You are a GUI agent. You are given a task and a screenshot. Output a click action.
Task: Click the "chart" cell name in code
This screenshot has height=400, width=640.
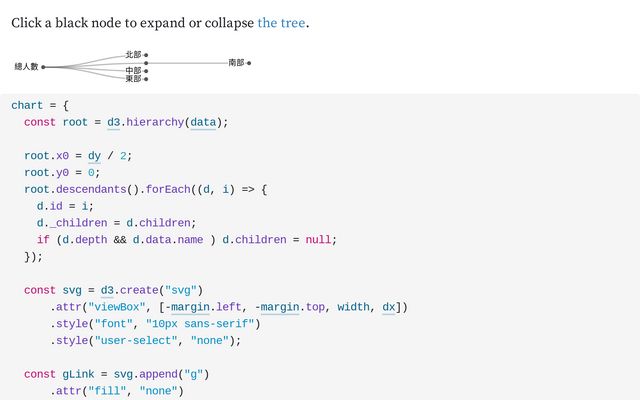[x=27, y=105]
